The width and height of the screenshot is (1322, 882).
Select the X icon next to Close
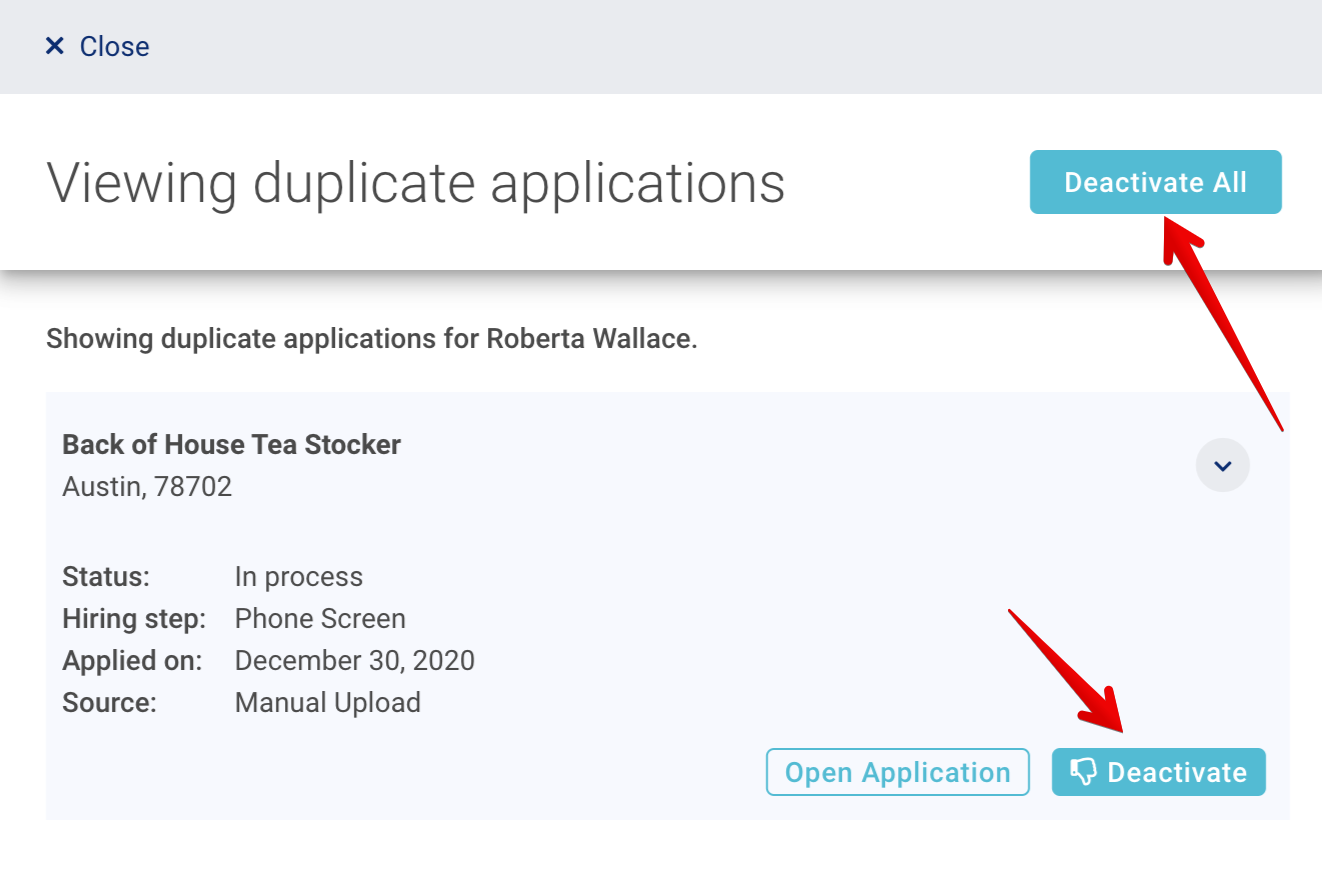coord(55,46)
